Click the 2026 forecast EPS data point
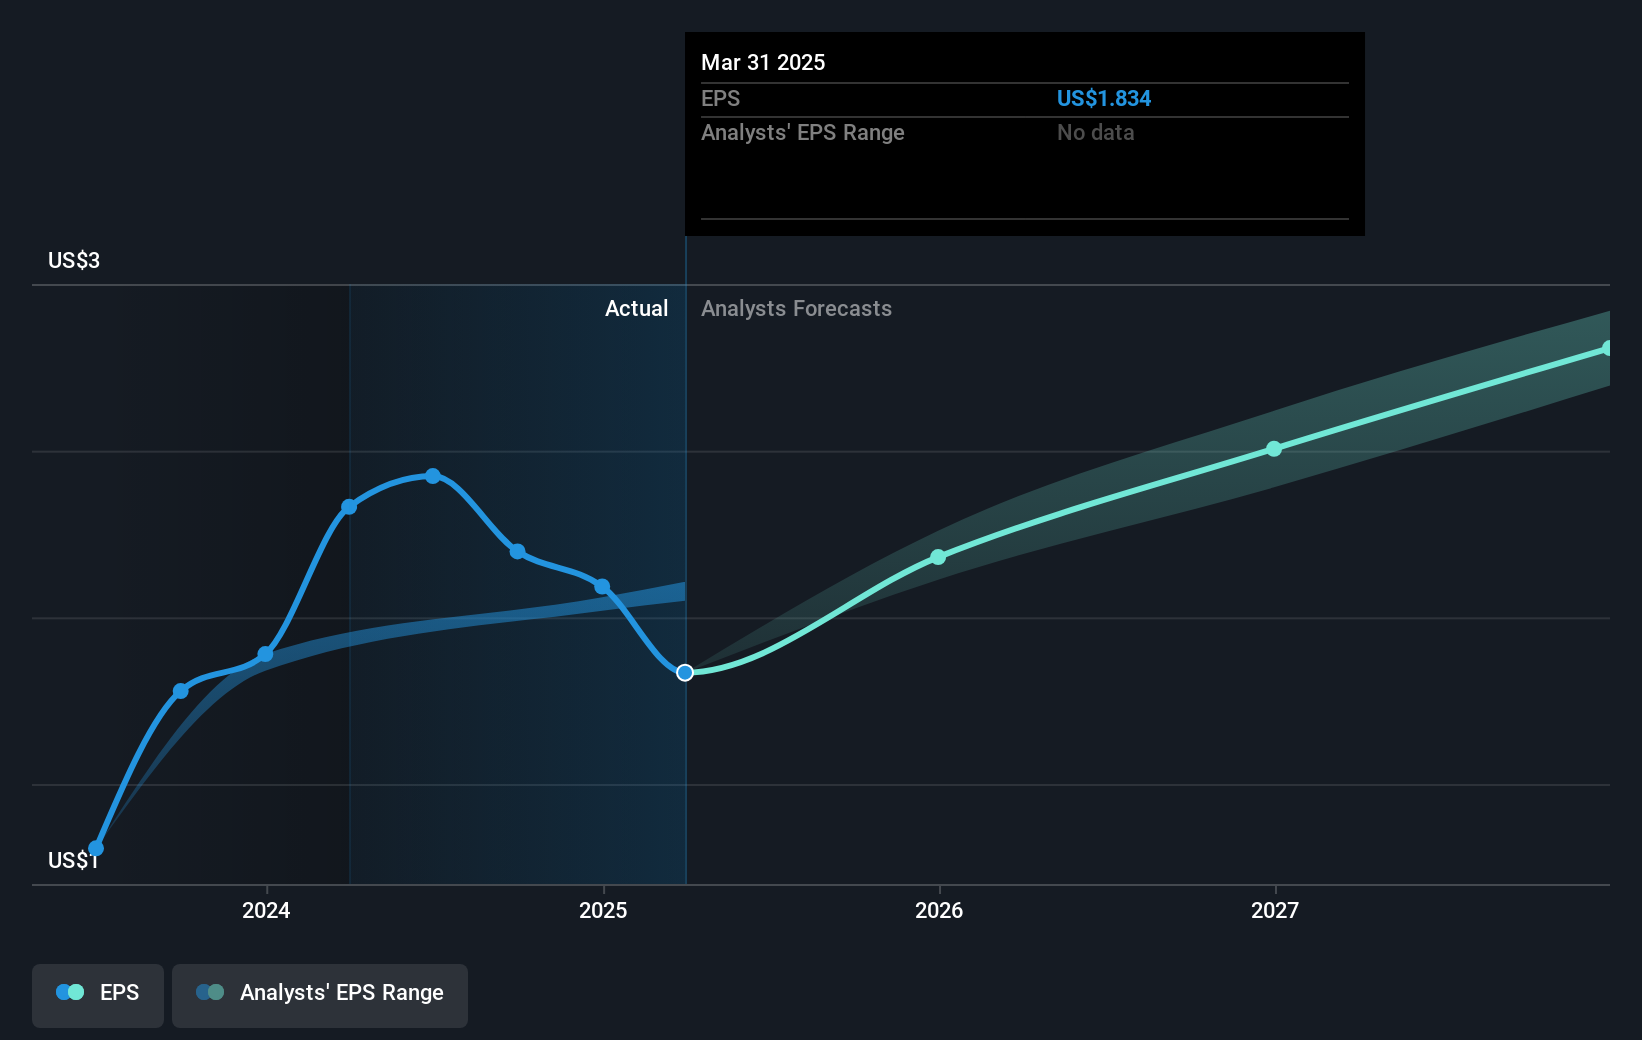The image size is (1642, 1040). click(x=938, y=557)
